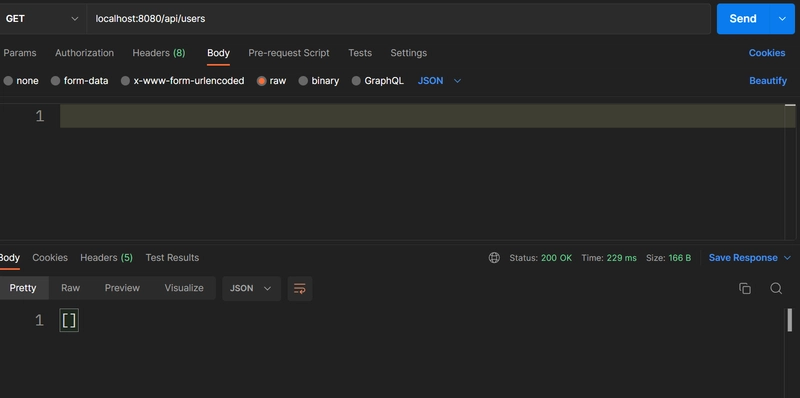Click the request URL input field
The image size is (800, 398).
pos(398,19)
